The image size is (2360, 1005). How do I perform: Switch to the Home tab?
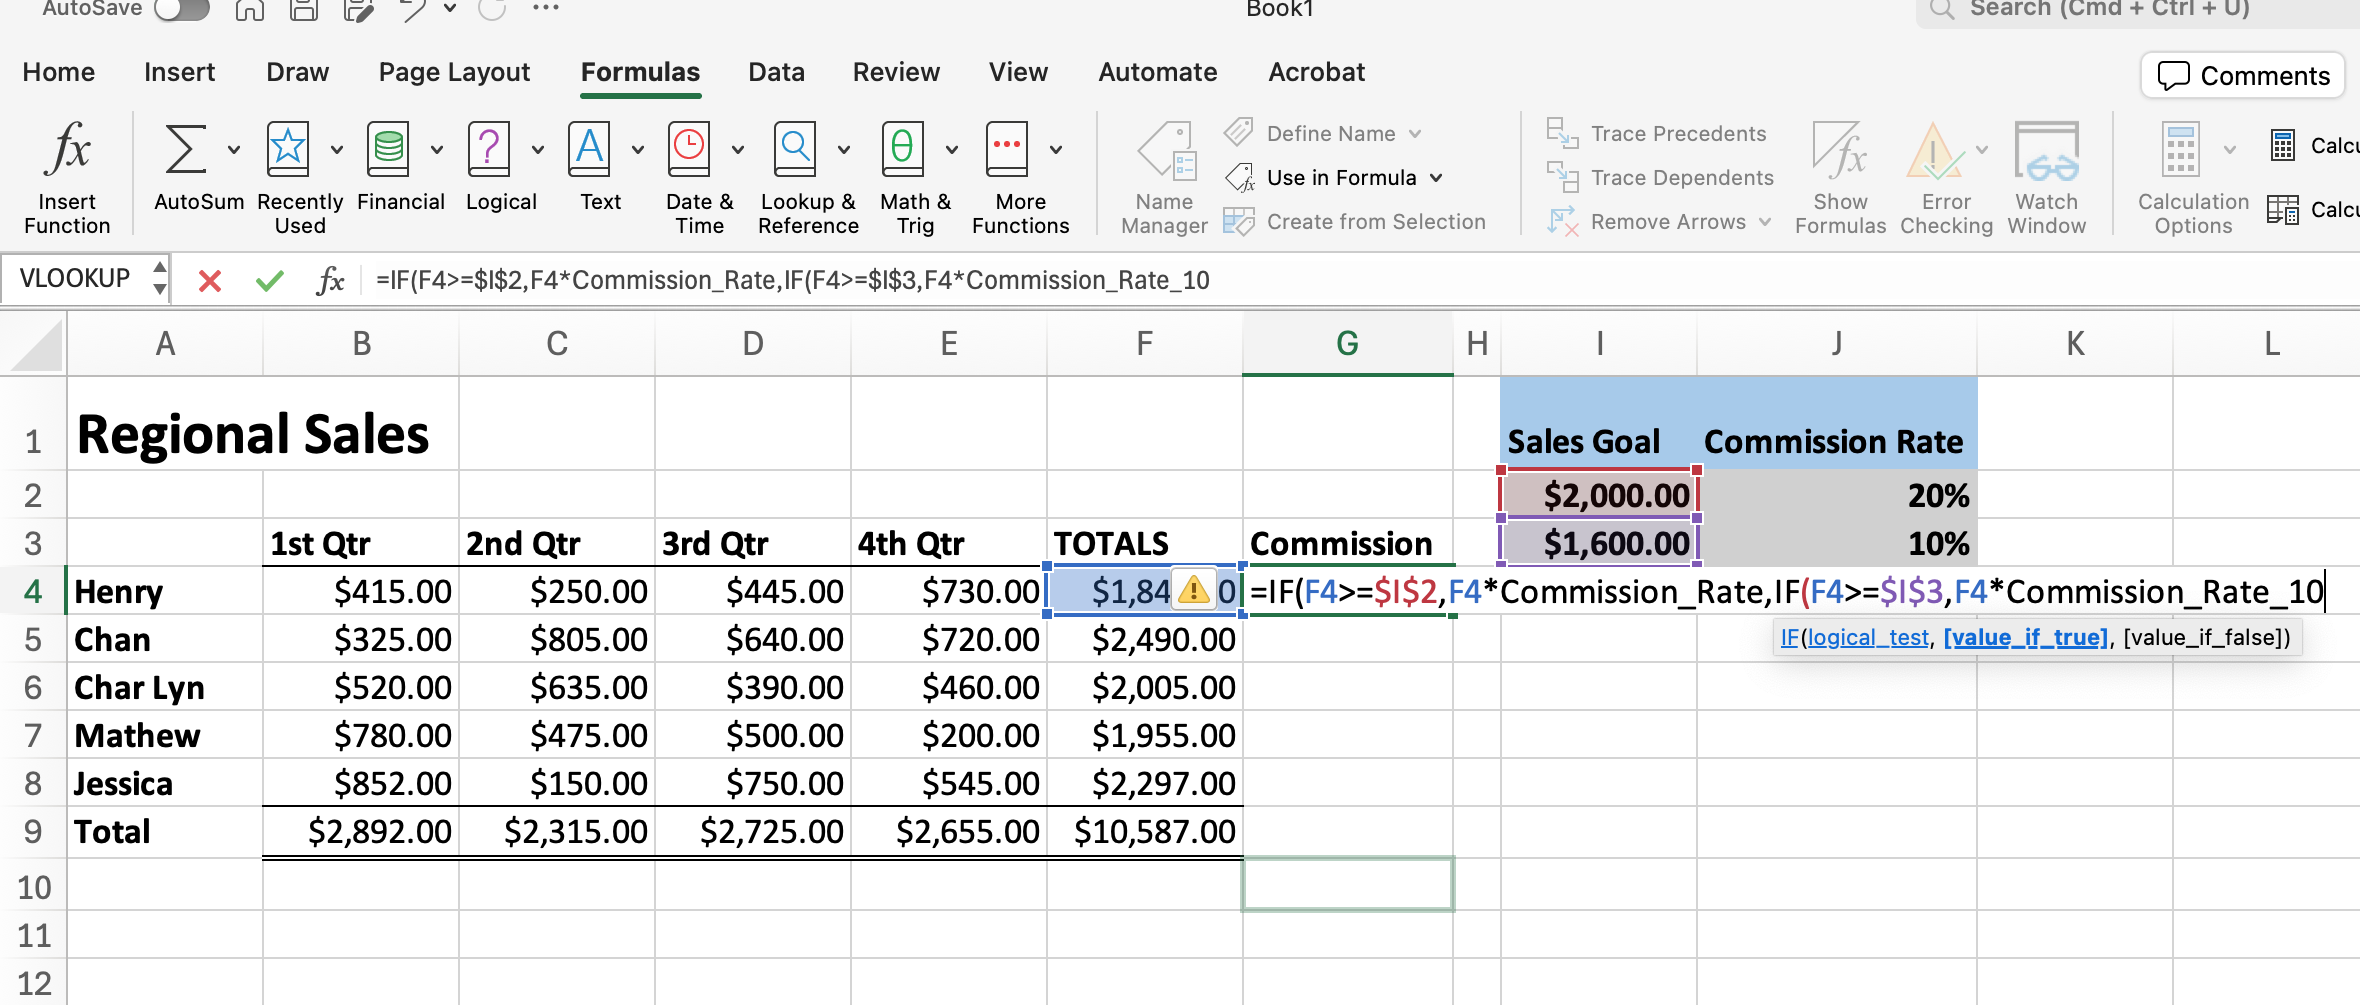point(59,72)
